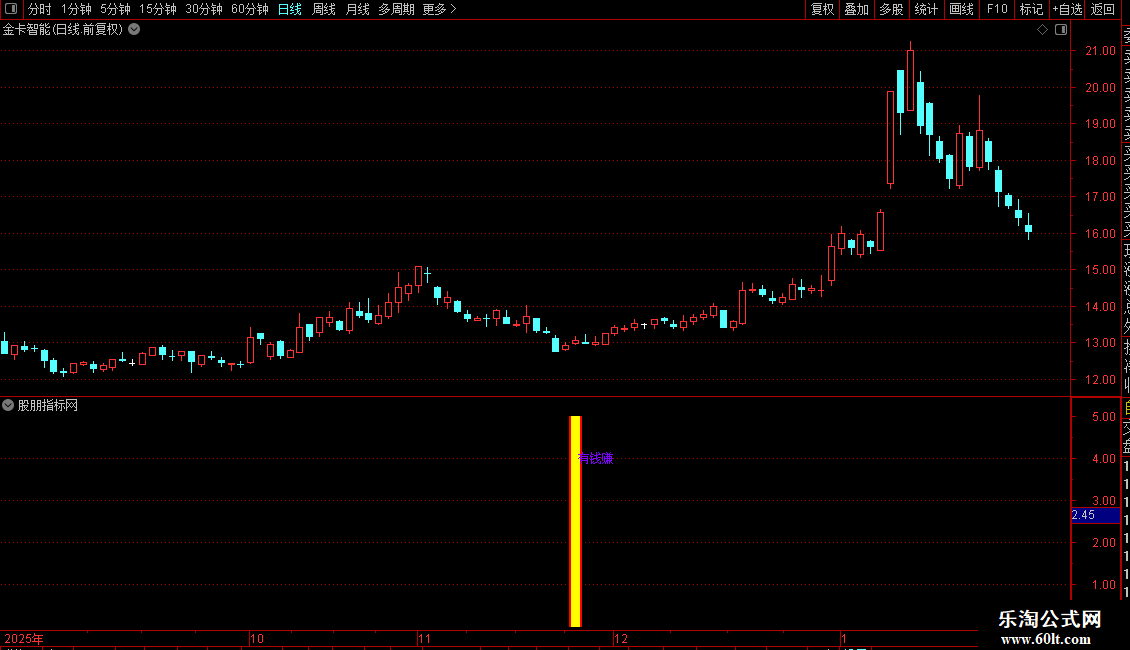Click the 12.00 price axis label
Image resolution: width=1130 pixels, height=650 pixels.
click(1100, 380)
